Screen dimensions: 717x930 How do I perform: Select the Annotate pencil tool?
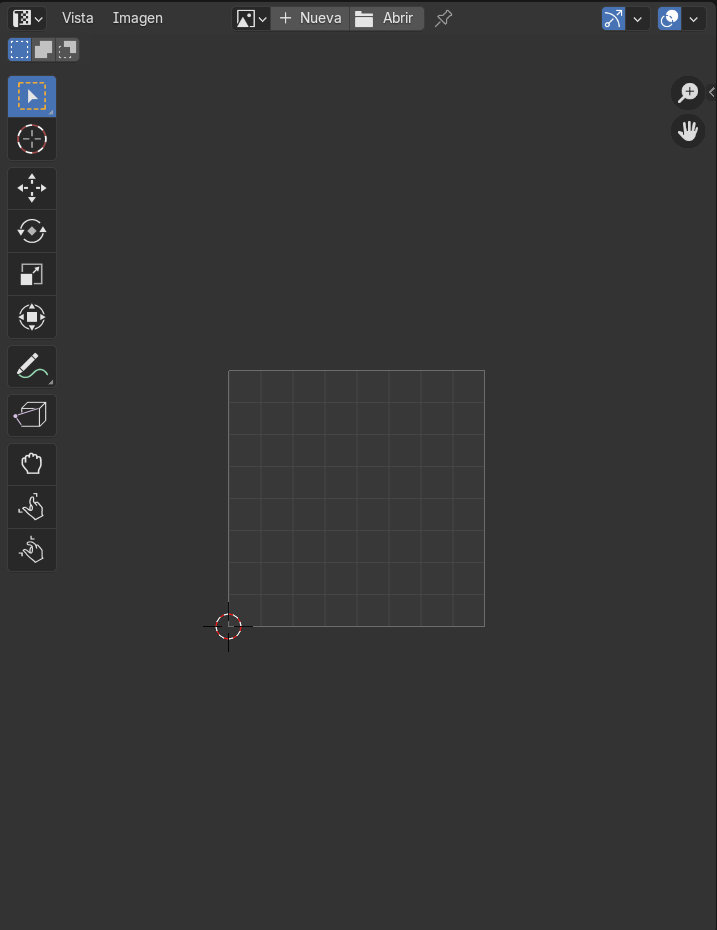click(x=32, y=366)
